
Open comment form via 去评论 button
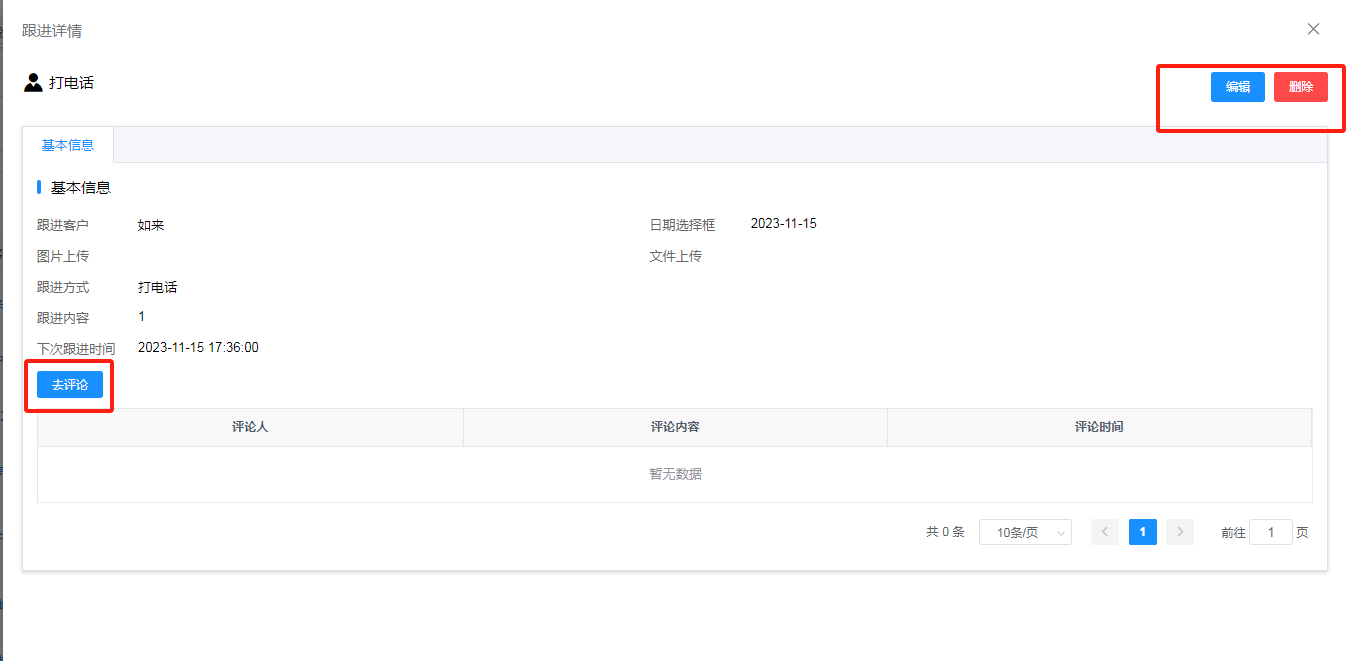tap(70, 385)
